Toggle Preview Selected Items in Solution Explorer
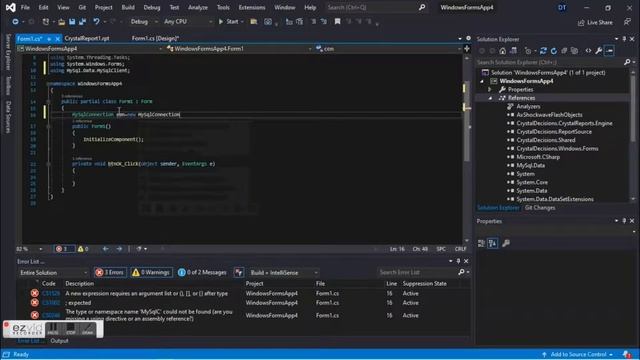The height and width of the screenshot is (360, 640). pyautogui.click(x=609, y=51)
